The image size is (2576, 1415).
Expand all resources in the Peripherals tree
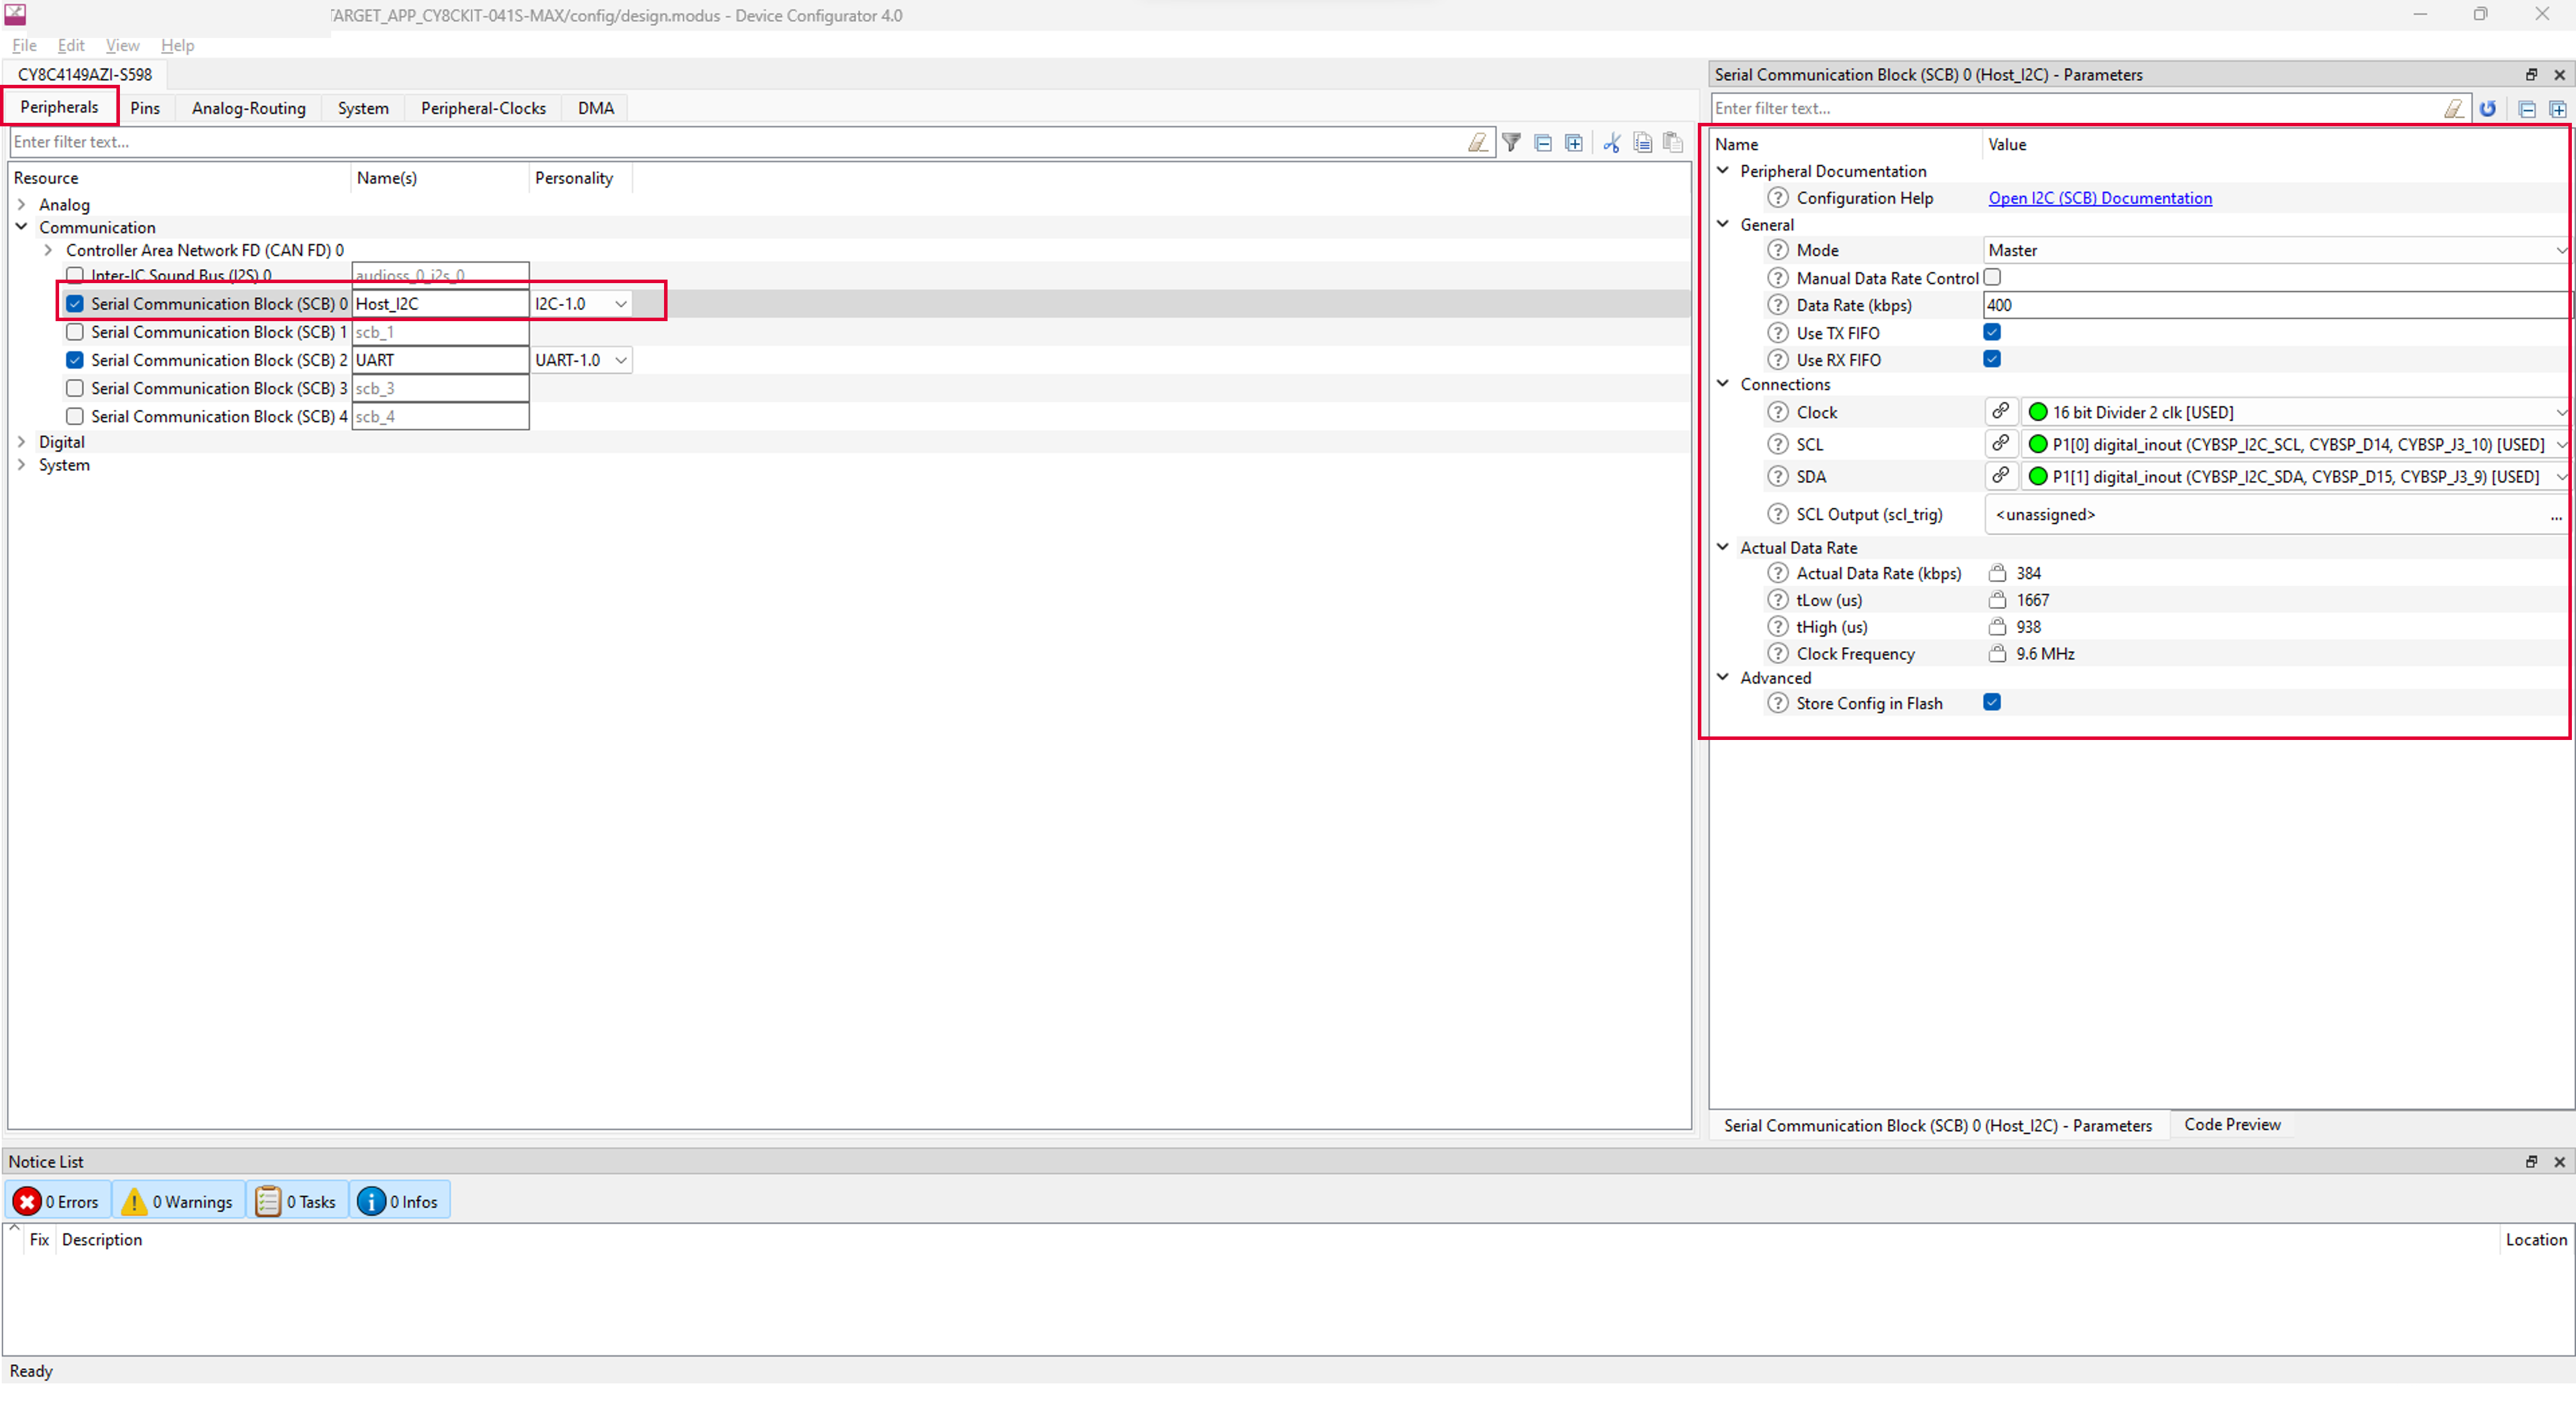pos(1574,142)
